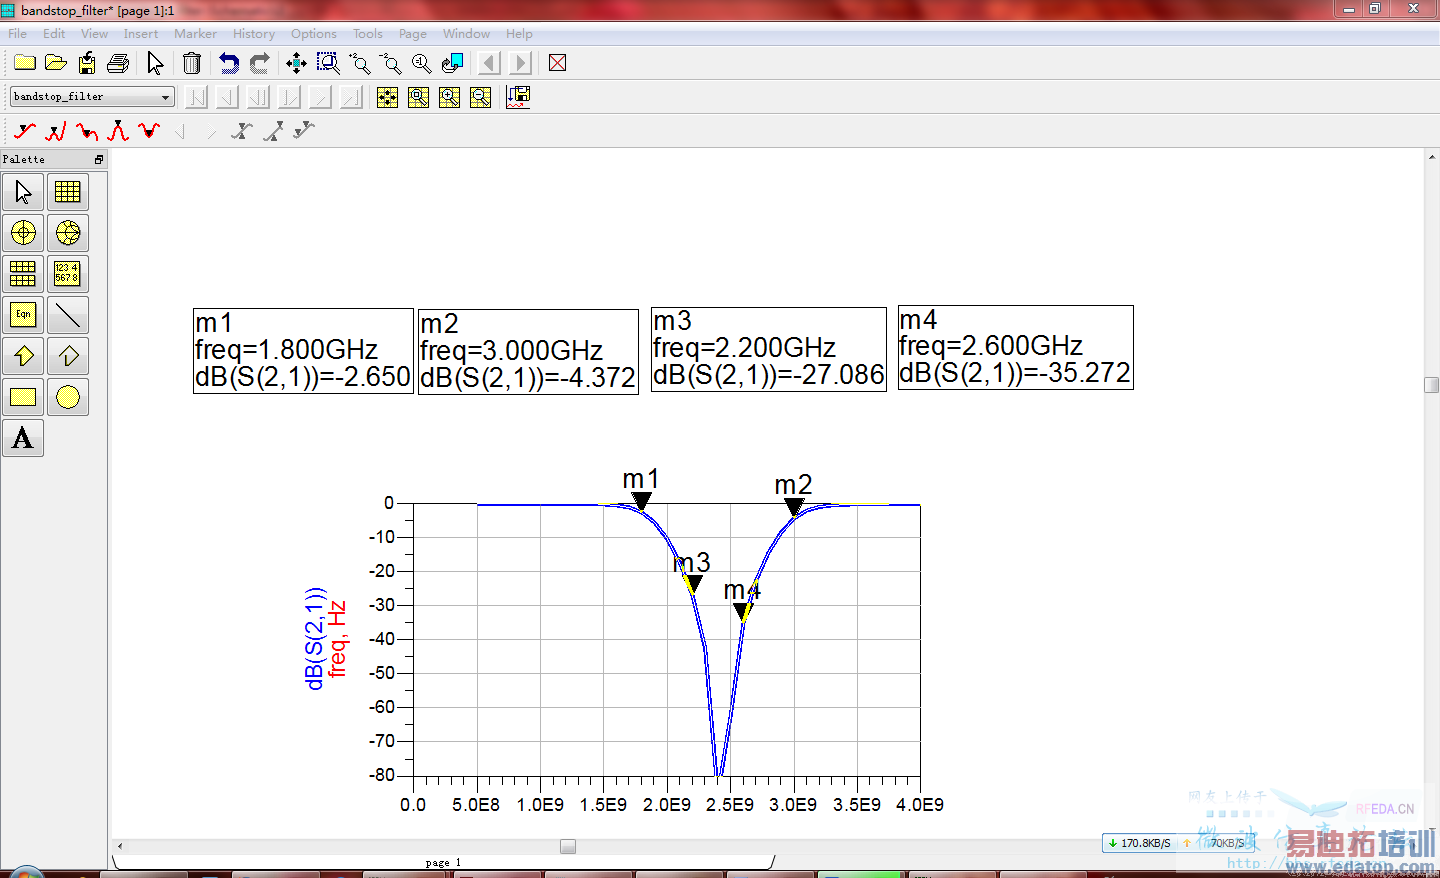Select the rectangle drawing tool

click(x=23, y=397)
